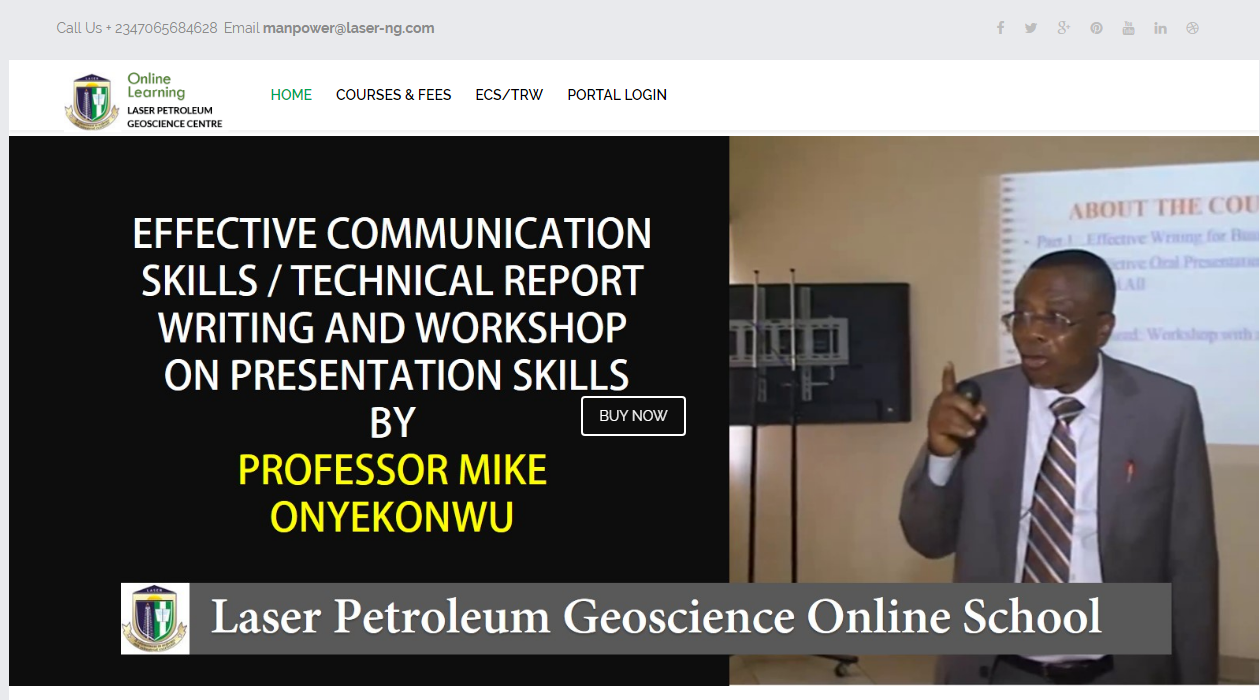
Task: Click the BUY NOW button
Action: click(x=633, y=416)
